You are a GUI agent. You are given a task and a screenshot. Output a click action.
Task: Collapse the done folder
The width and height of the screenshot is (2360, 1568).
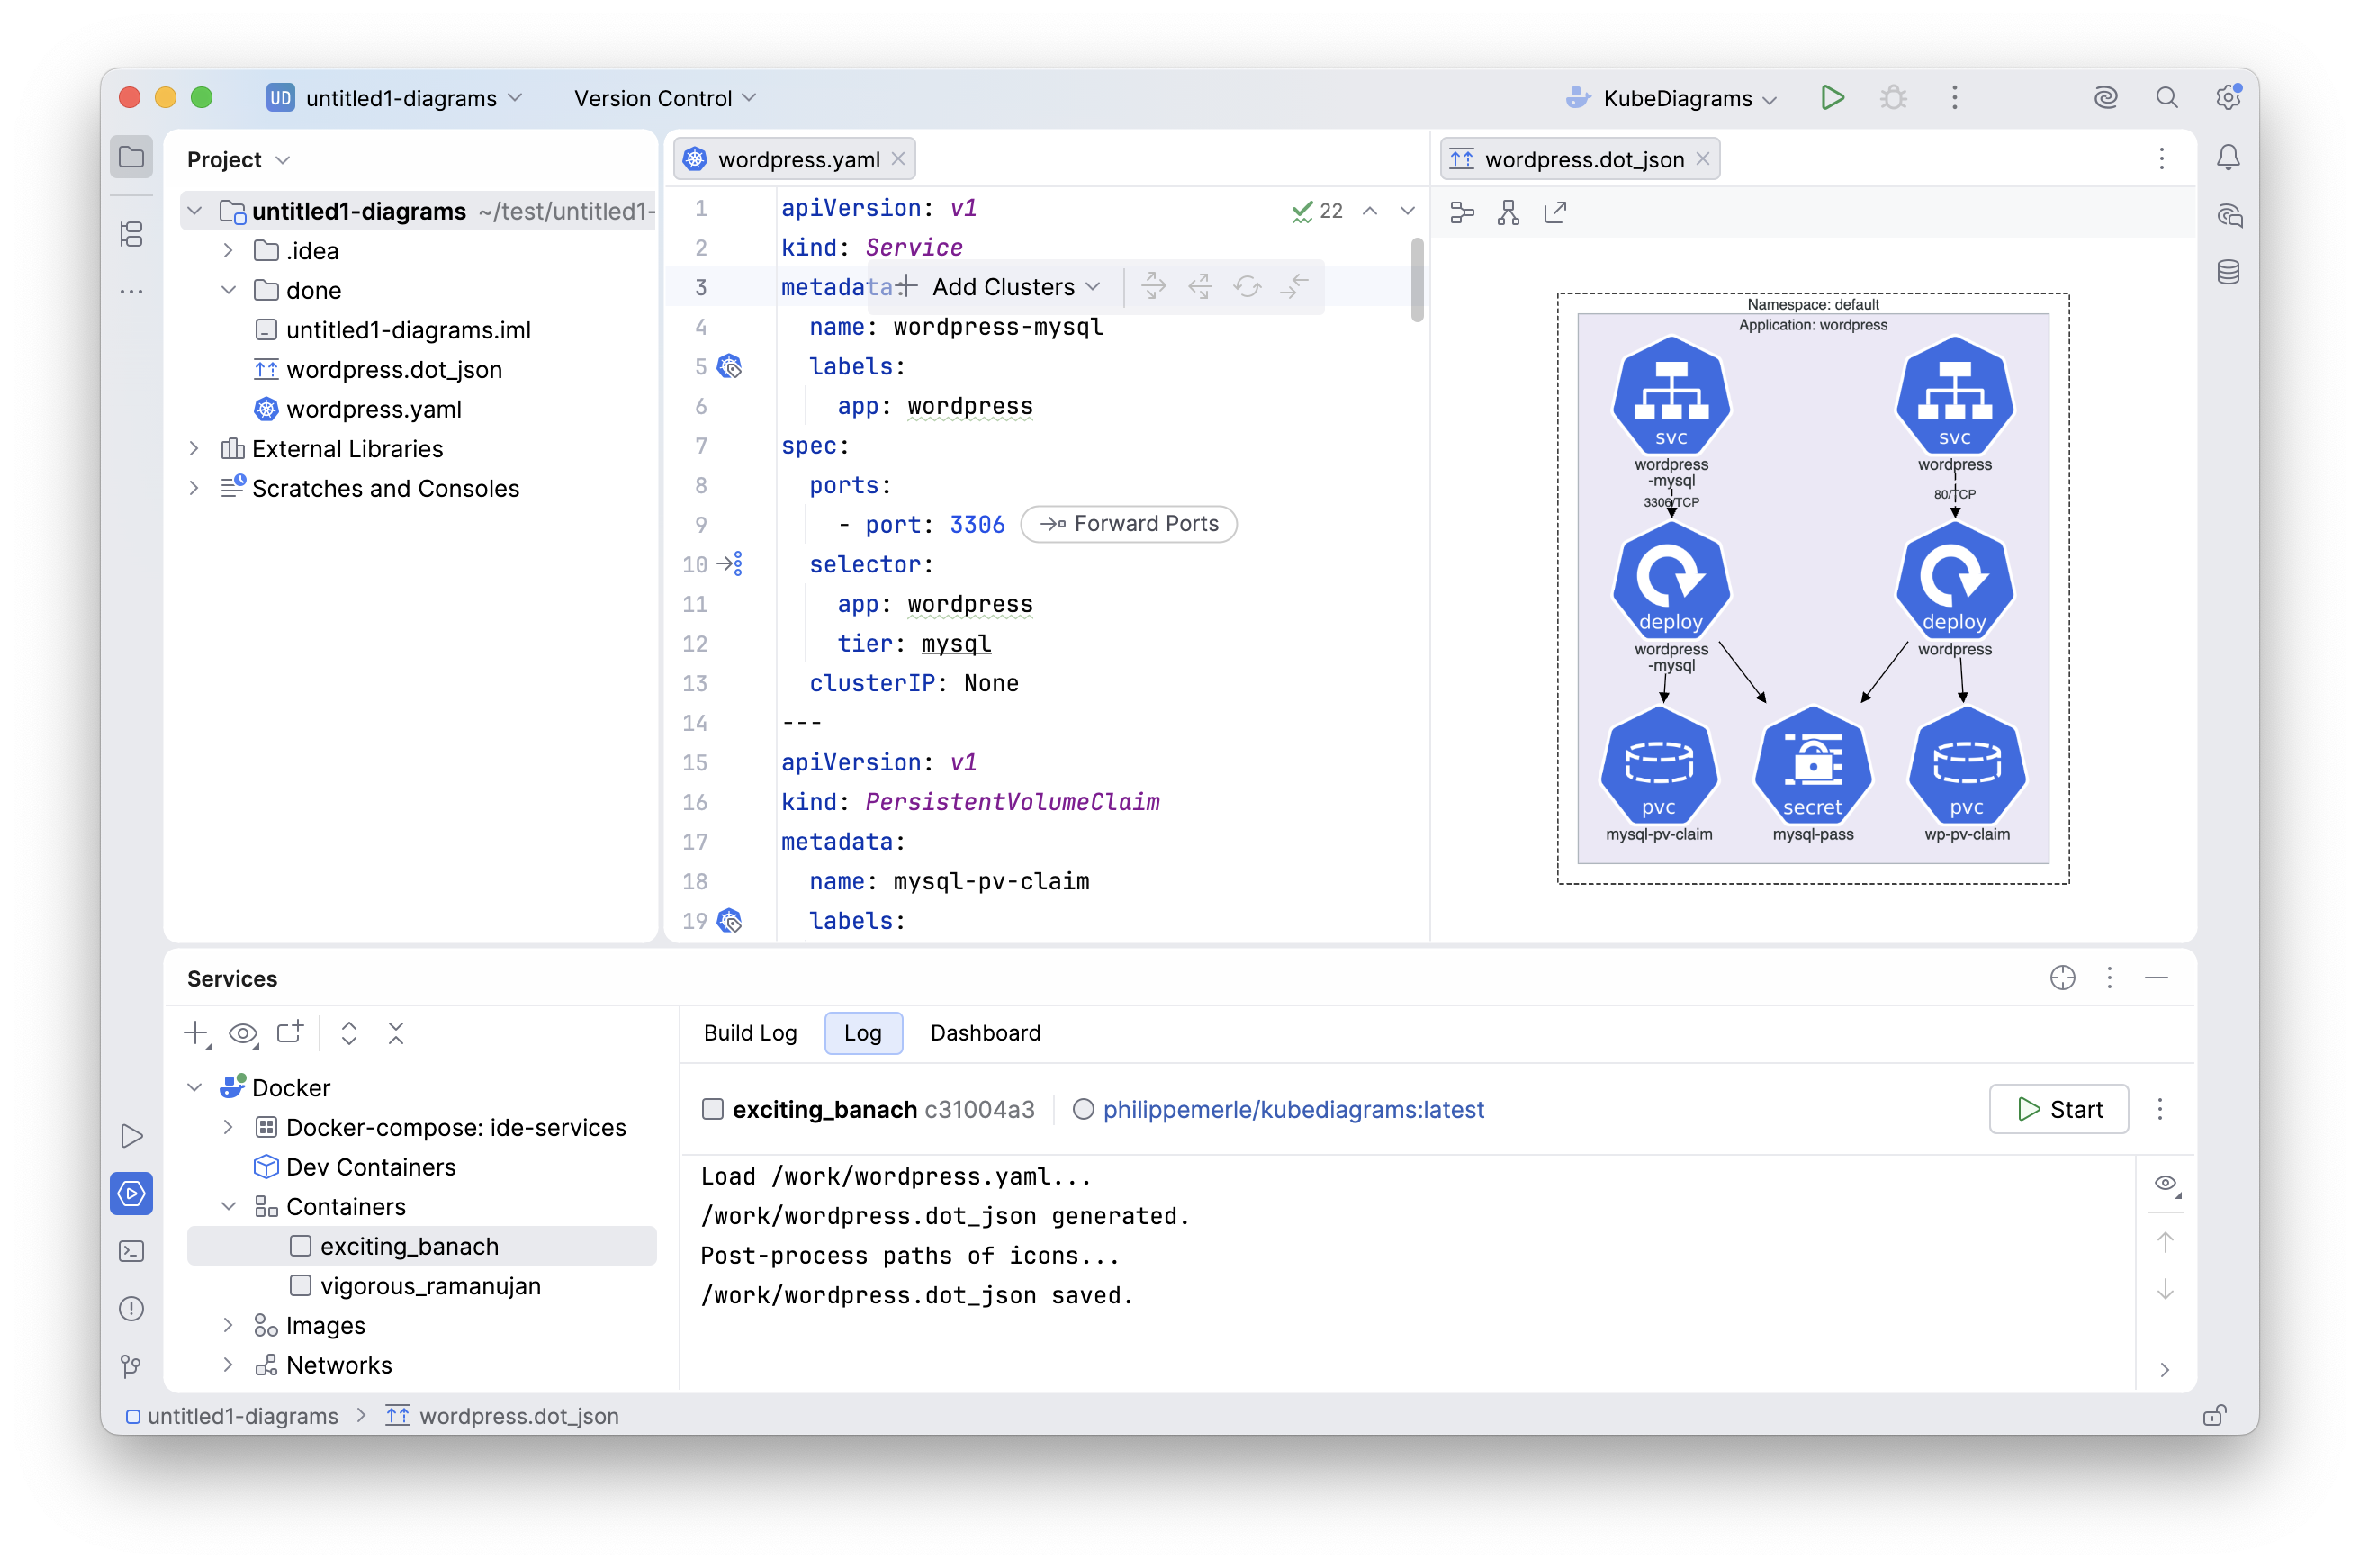tap(228, 290)
